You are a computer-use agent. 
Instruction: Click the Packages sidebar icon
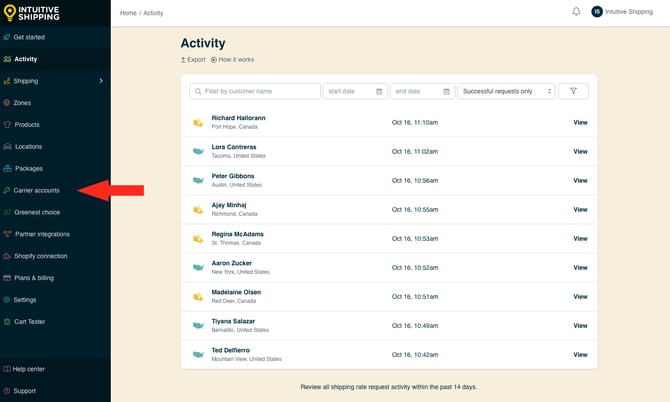[x=7, y=168]
